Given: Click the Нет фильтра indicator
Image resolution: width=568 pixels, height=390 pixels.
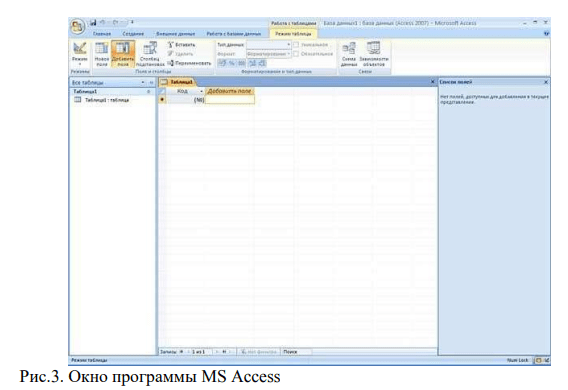Looking at the screenshot, I should coord(259,352).
